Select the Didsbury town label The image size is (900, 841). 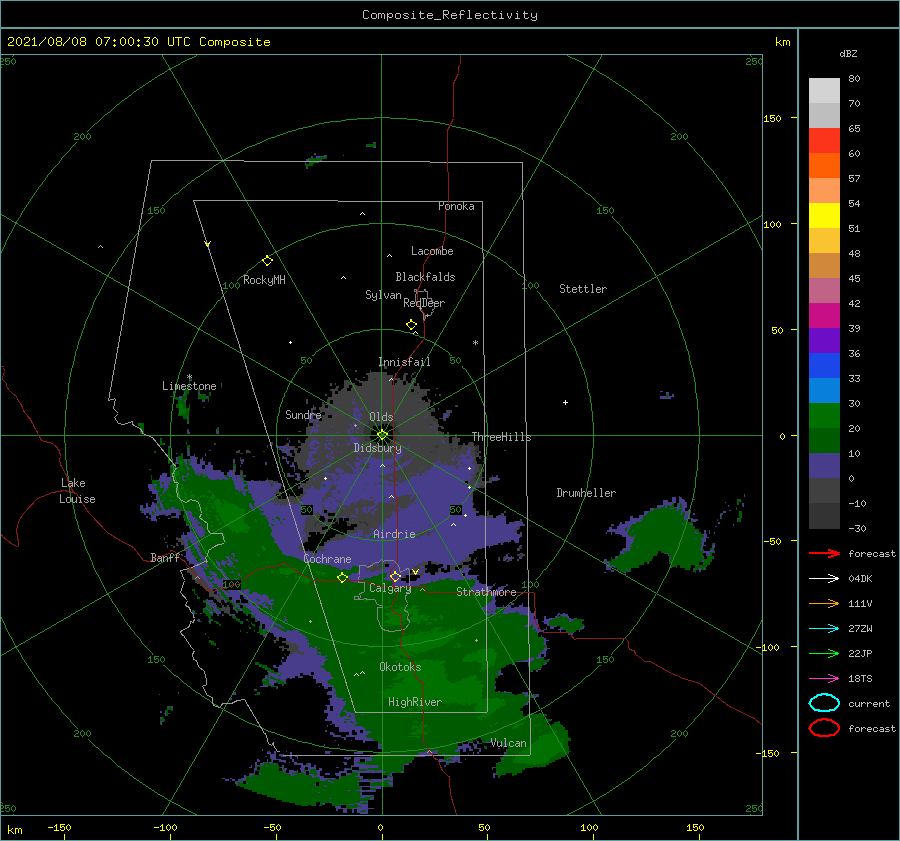point(378,448)
